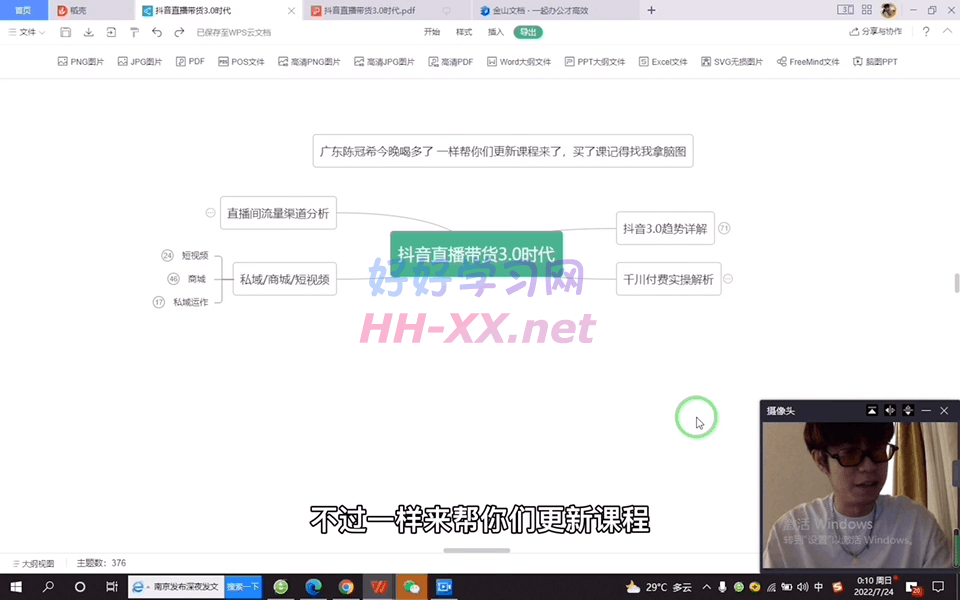Screen dimensions: 960x600
Task: Click the vertical scrollbar thumb
Action: point(956,283)
